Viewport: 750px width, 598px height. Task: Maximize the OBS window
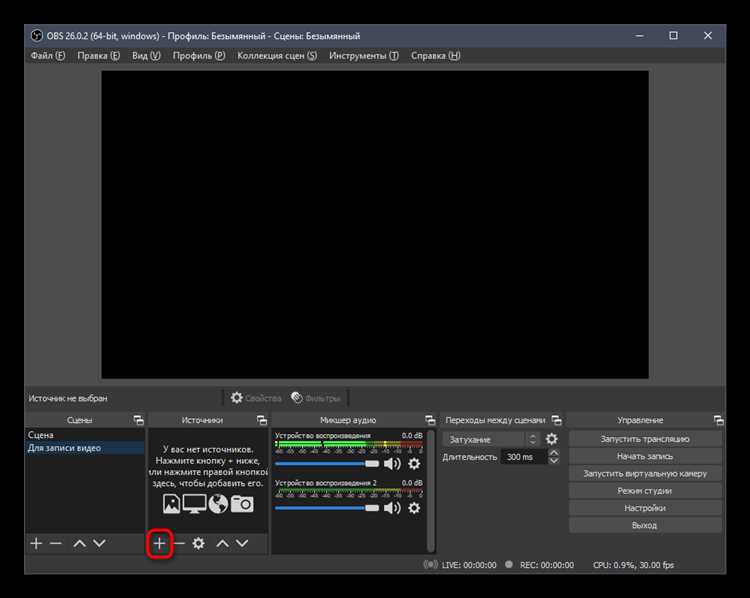point(673,35)
